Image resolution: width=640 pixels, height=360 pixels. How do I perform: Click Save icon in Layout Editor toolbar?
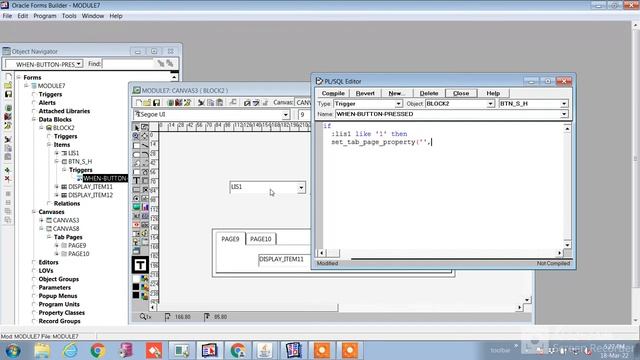point(156,102)
